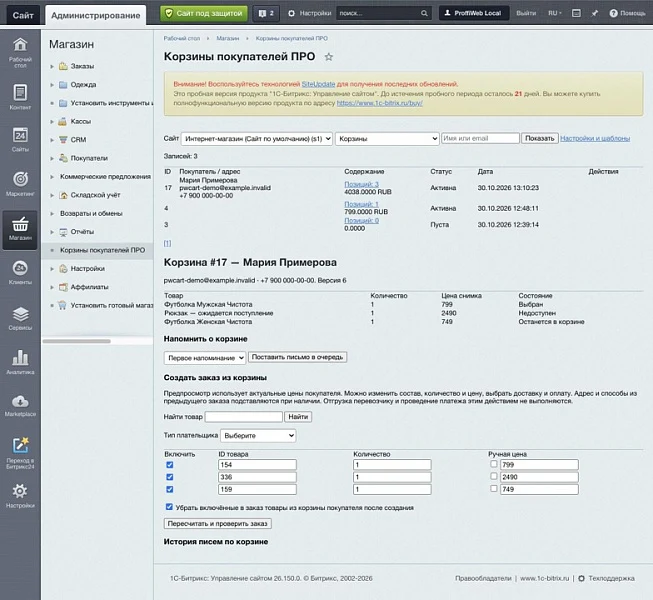Switch to the Сайт tab

coord(23,15)
